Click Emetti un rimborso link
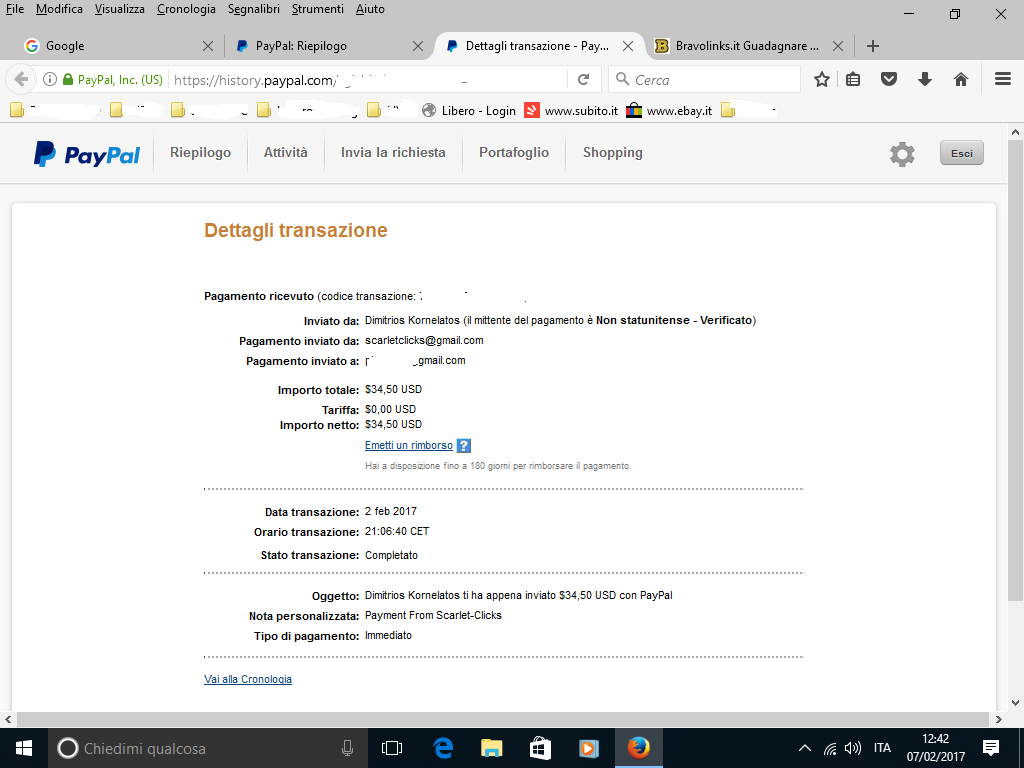This screenshot has height=768, width=1024. (409, 445)
